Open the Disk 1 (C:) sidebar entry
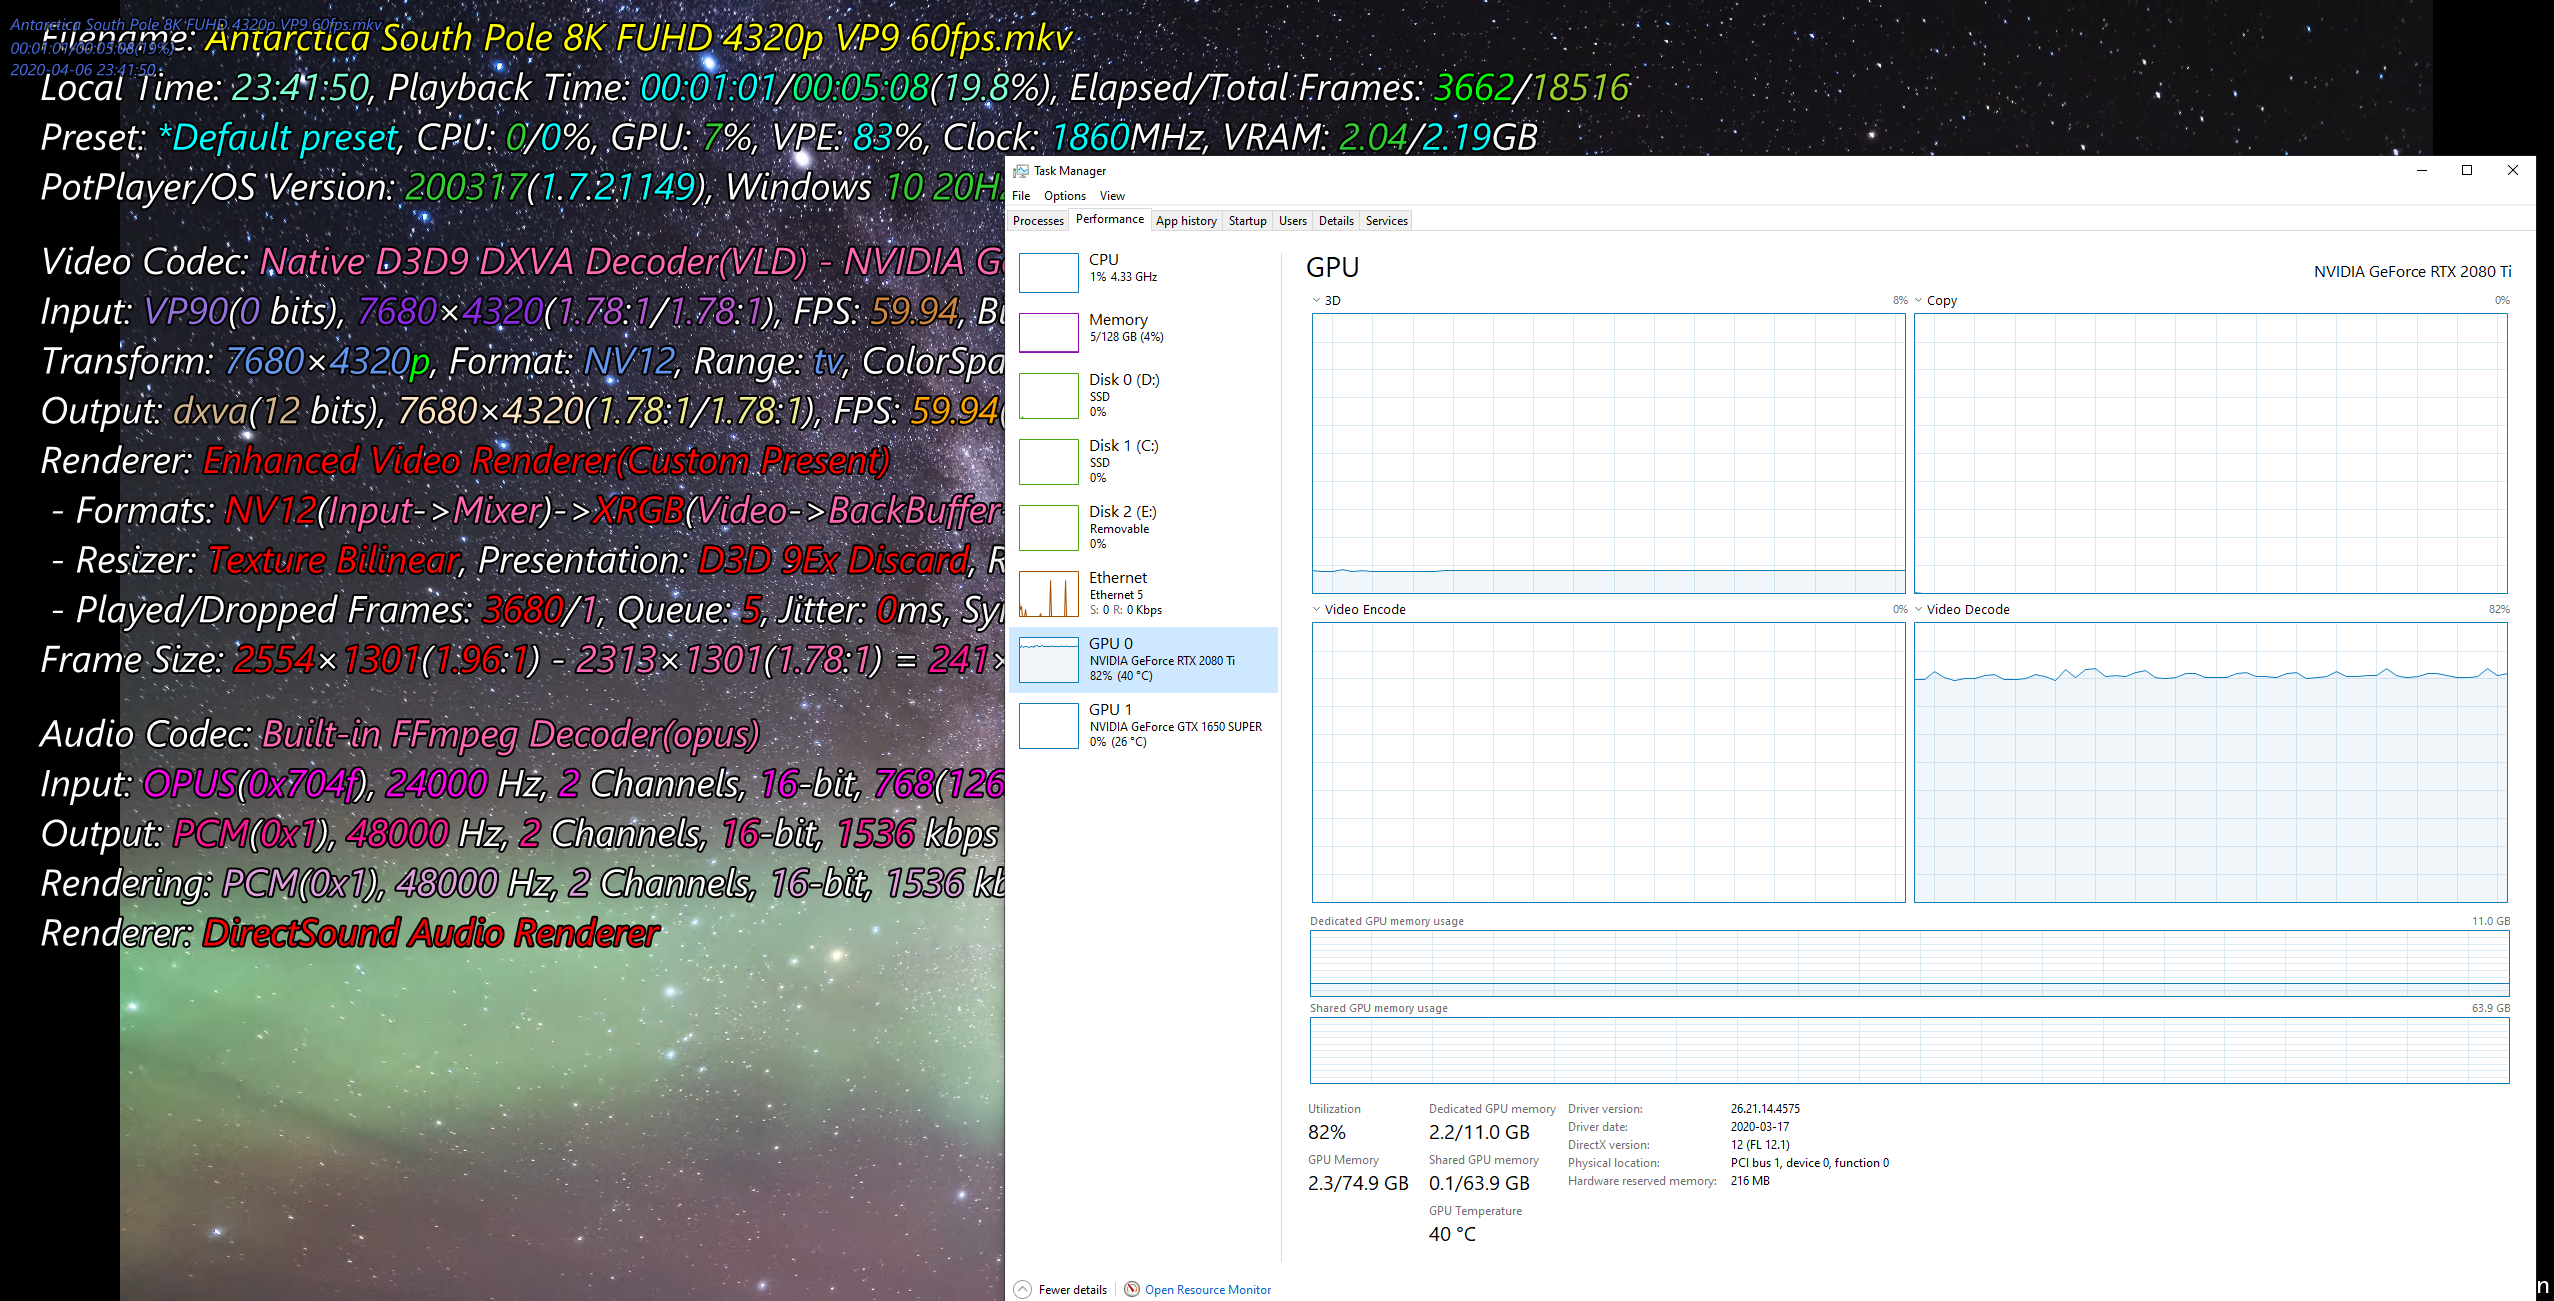The width and height of the screenshot is (2554, 1301). pos(1143,461)
